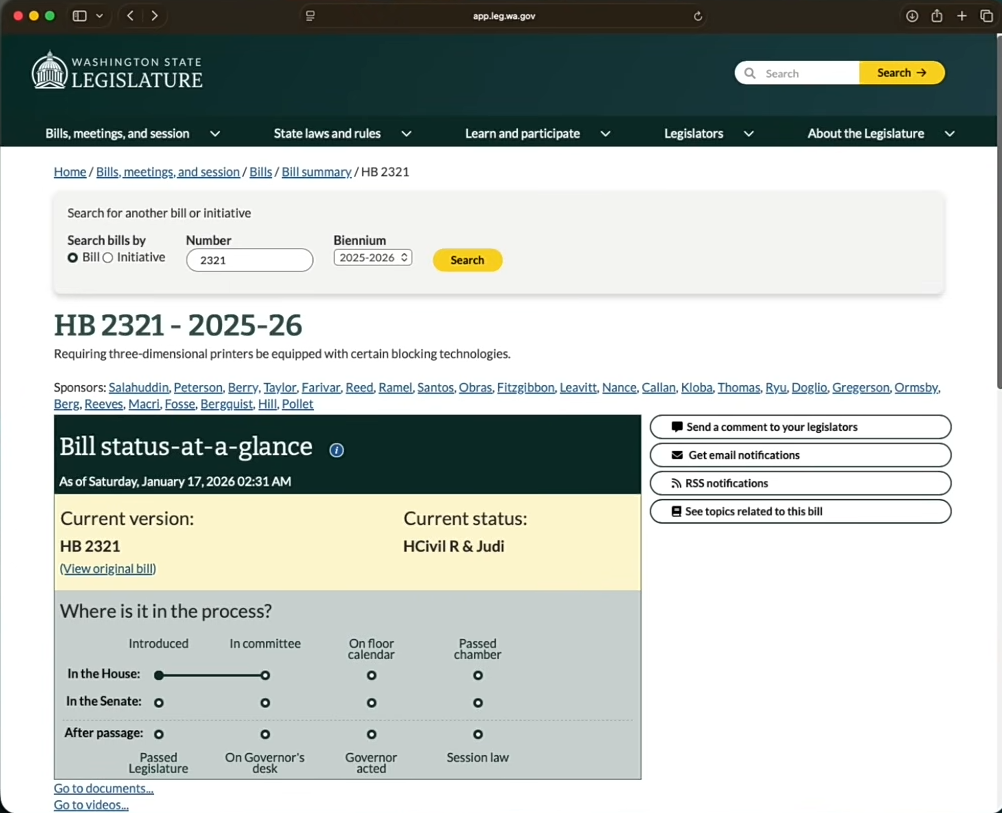Image resolution: width=1003 pixels, height=813 pixels.
Task: Open the Legislators menu
Action: (x=693, y=134)
